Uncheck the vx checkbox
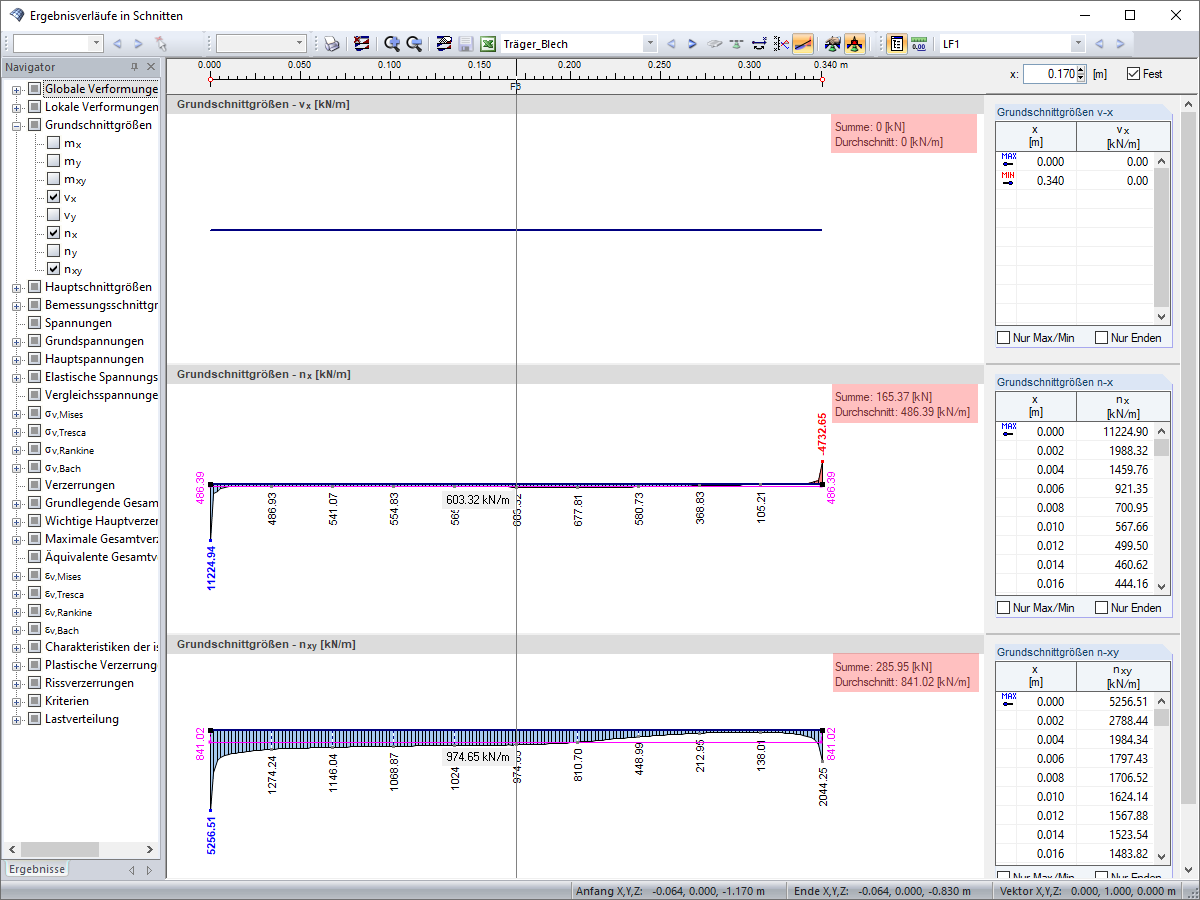 [53, 197]
